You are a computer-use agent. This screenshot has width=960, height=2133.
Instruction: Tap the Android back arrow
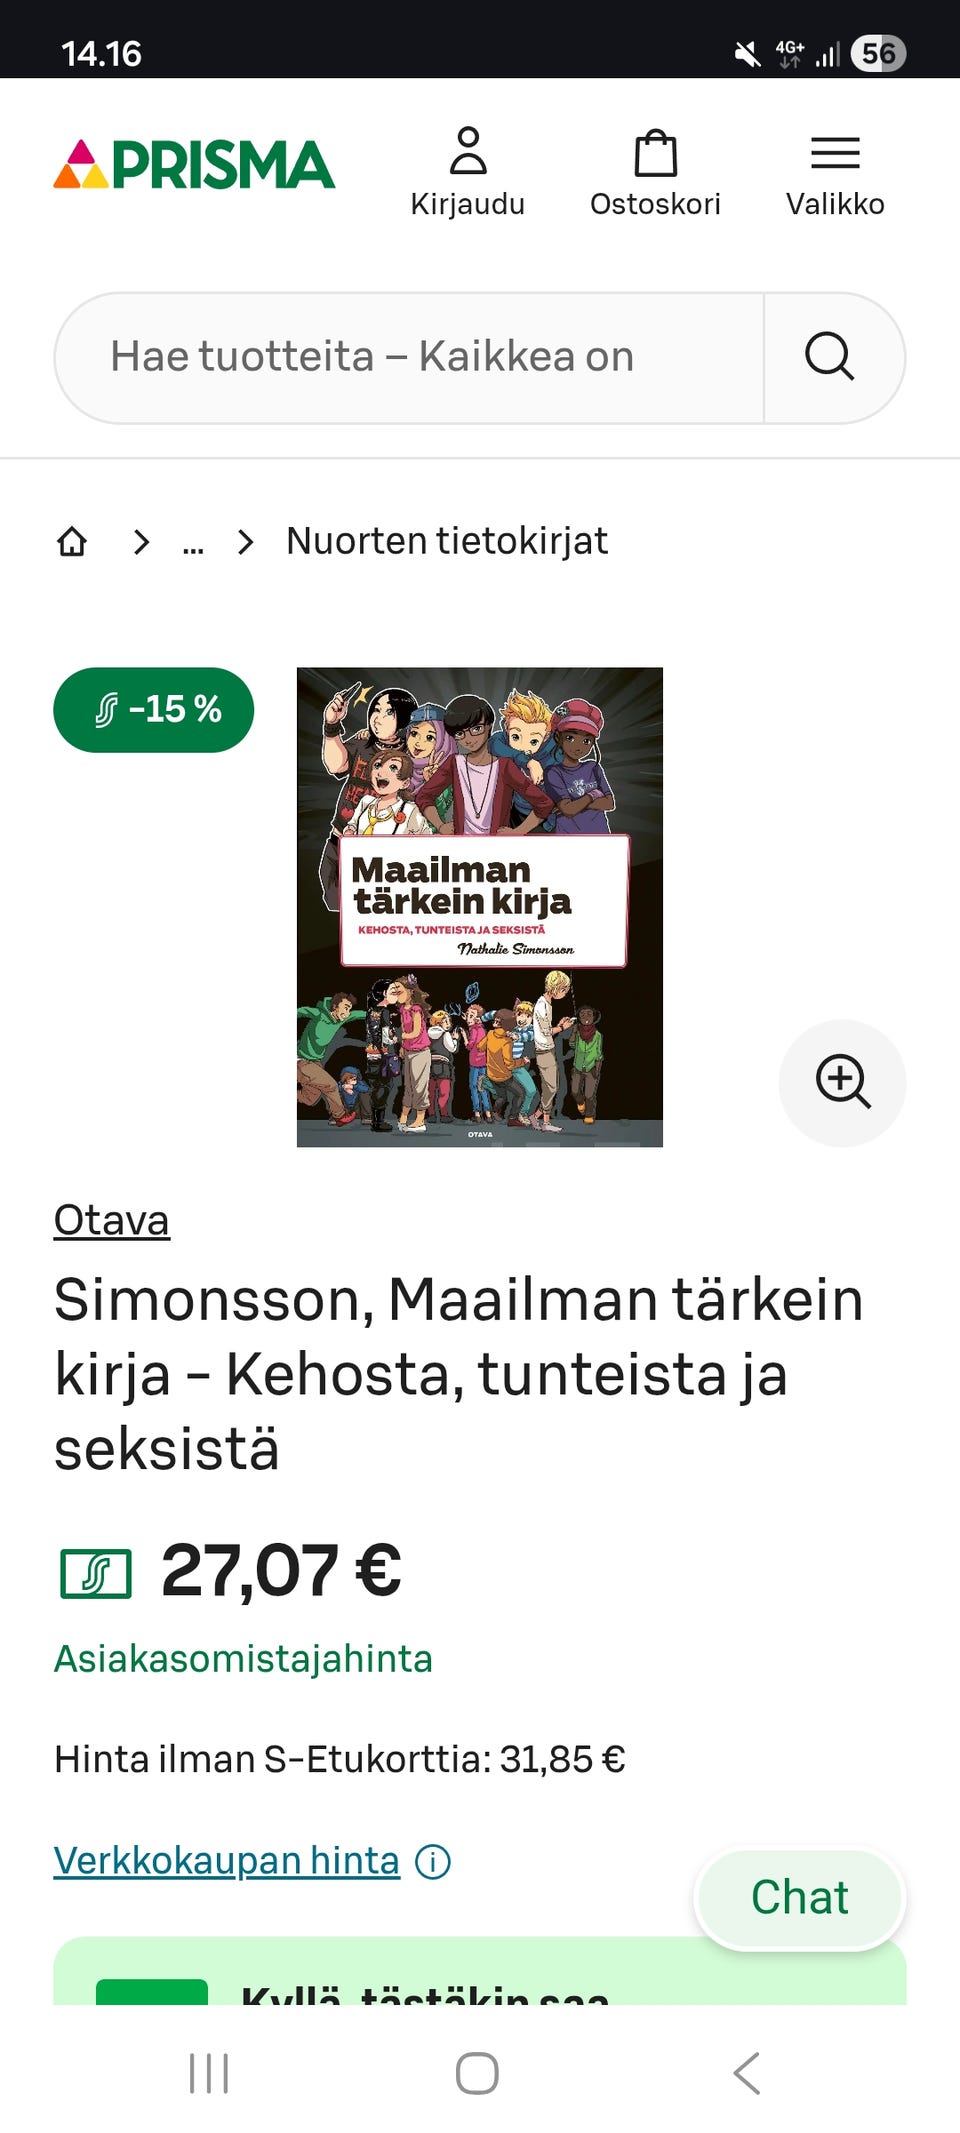[x=747, y=2073]
